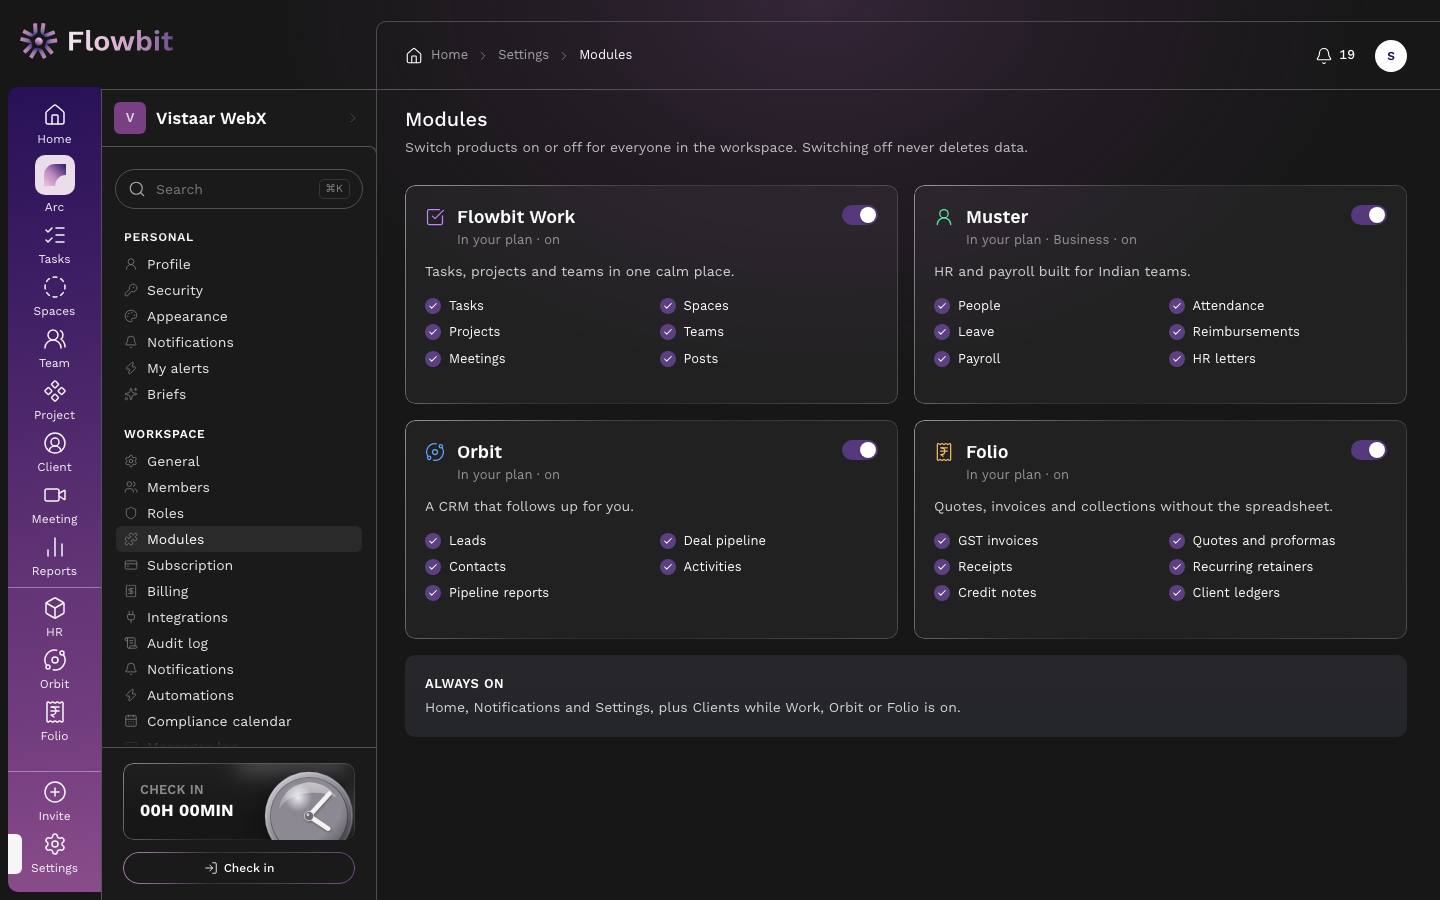The image size is (1440, 900).
Task: Open personal Notifications settings
Action: pyautogui.click(x=239, y=342)
